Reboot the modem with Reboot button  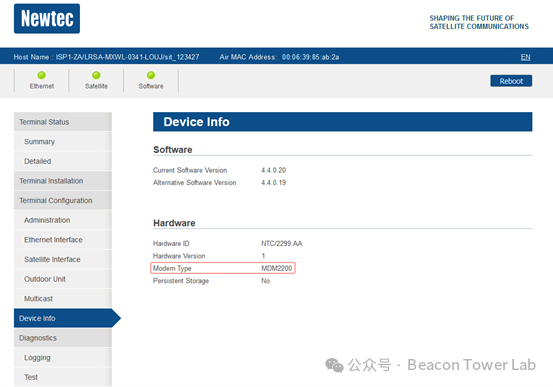pyautogui.click(x=511, y=81)
